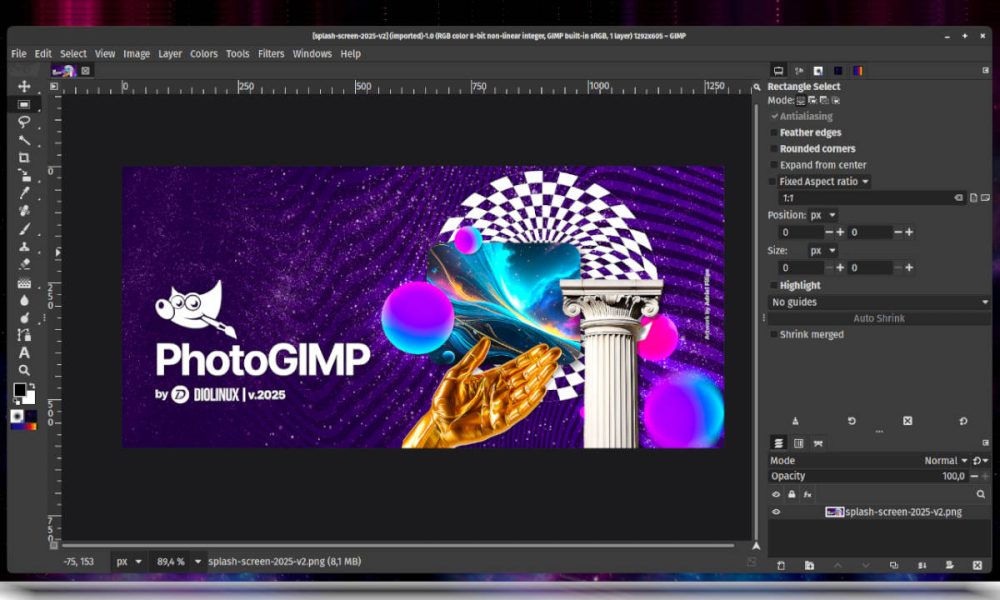
Task: Open Position unit px dropdown
Action: click(823, 216)
